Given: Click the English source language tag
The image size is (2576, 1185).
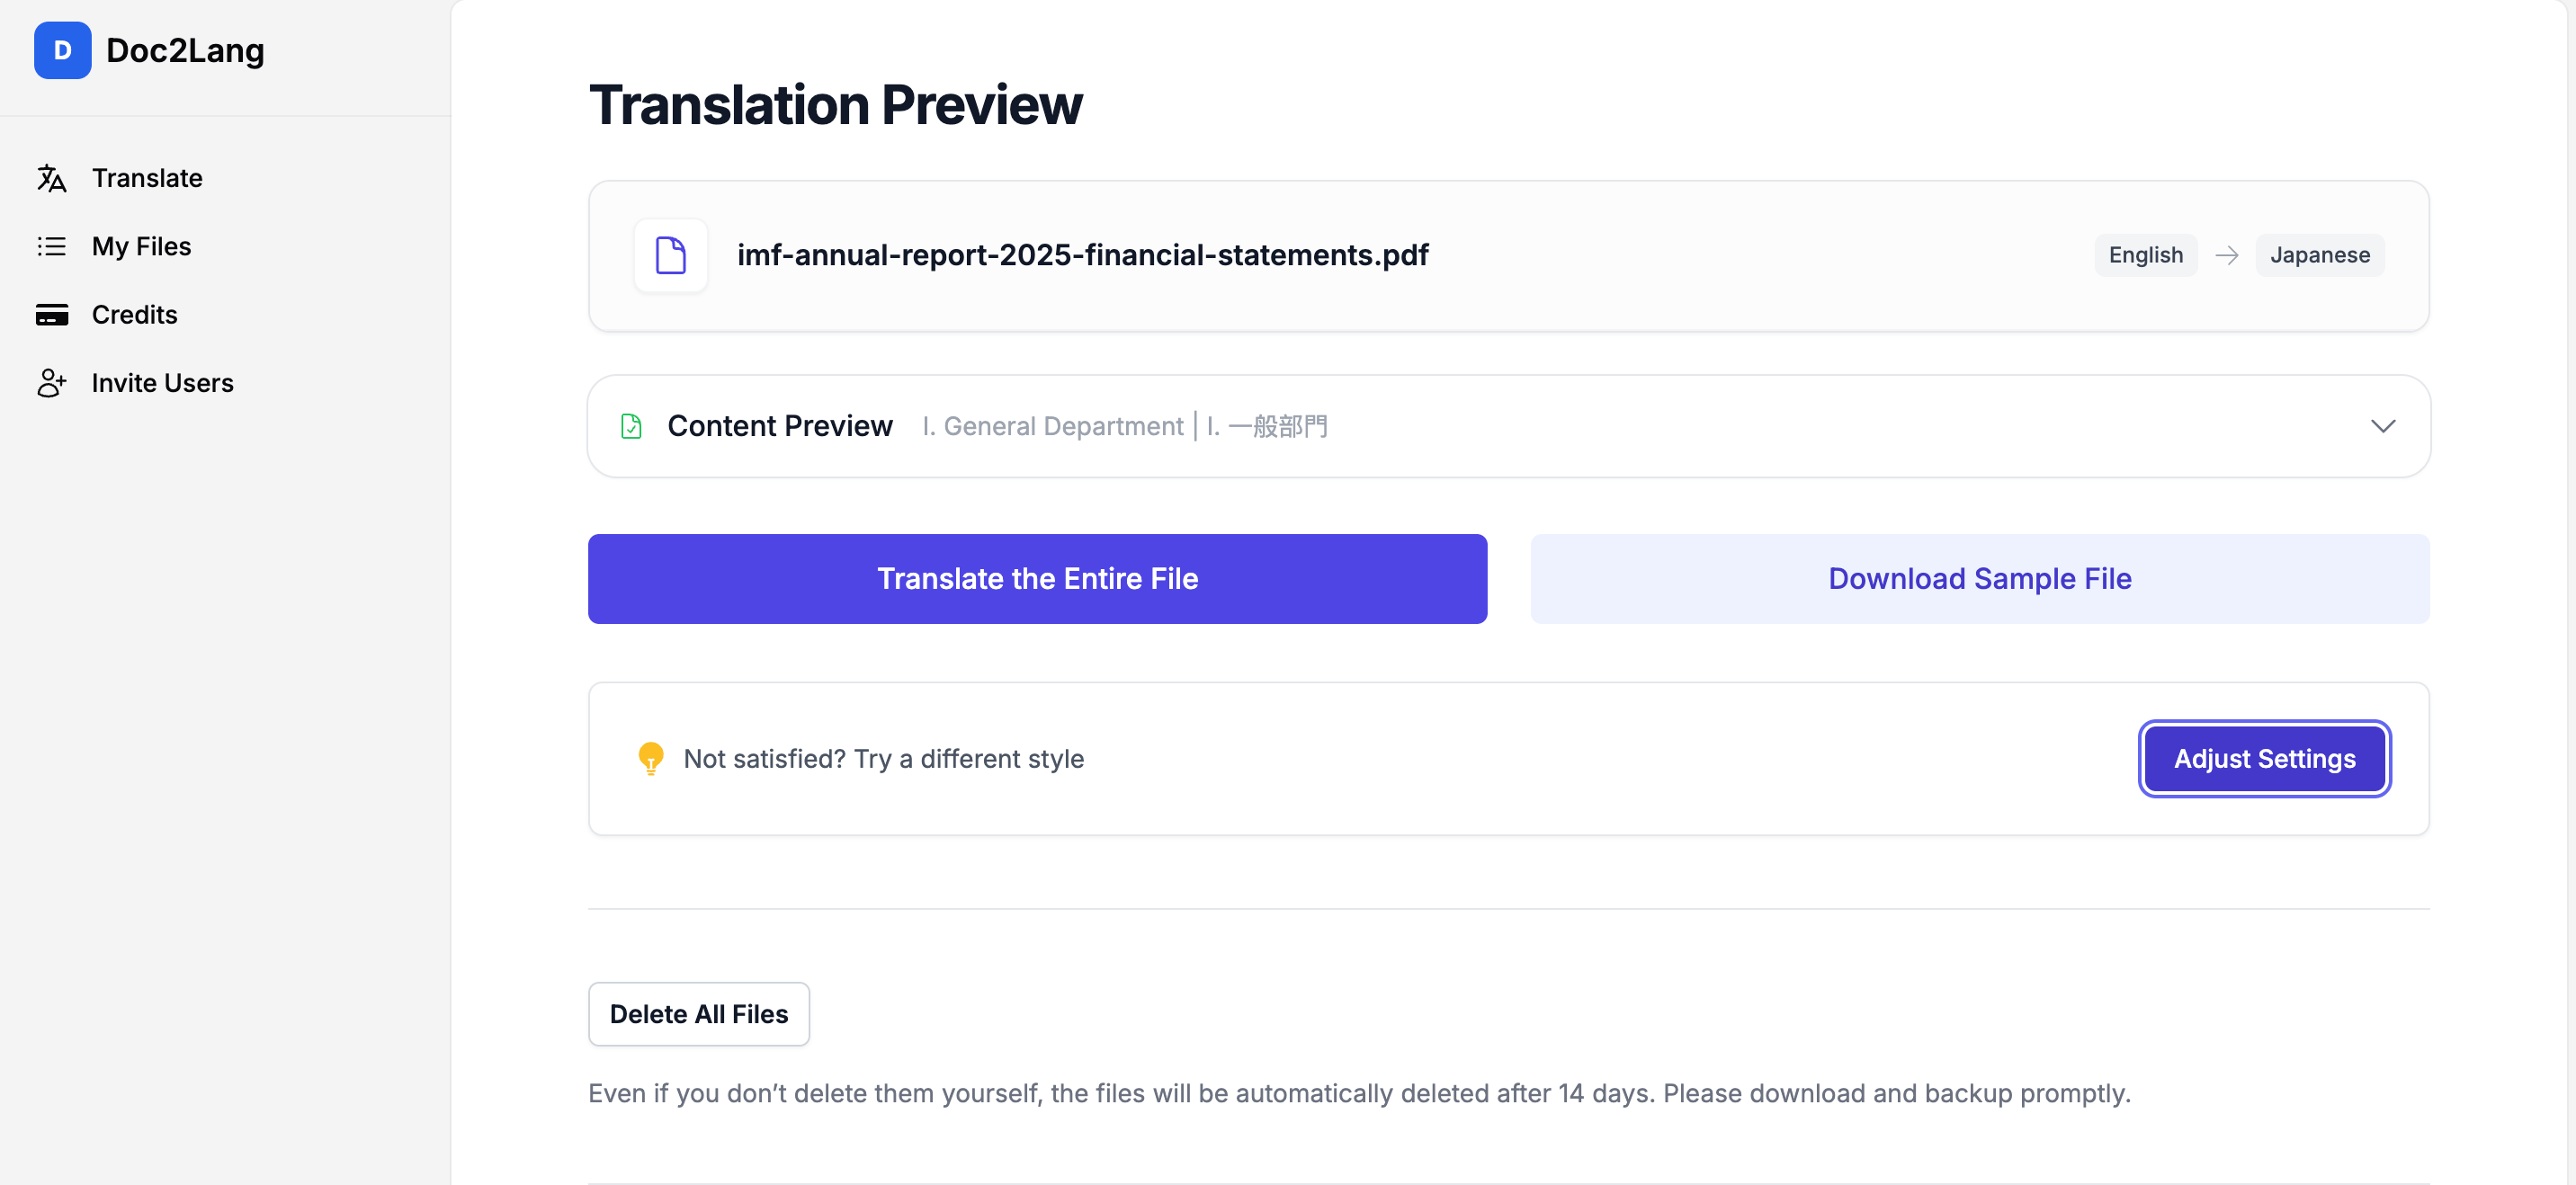Looking at the screenshot, I should click(2145, 255).
